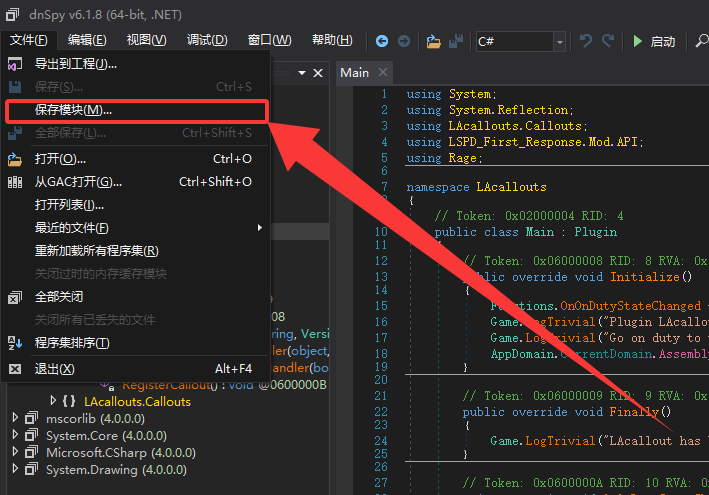The height and width of the screenshot is (495, 709).
Task: Click the mscorlib assembly icon
Action: (x=31, y=419)
